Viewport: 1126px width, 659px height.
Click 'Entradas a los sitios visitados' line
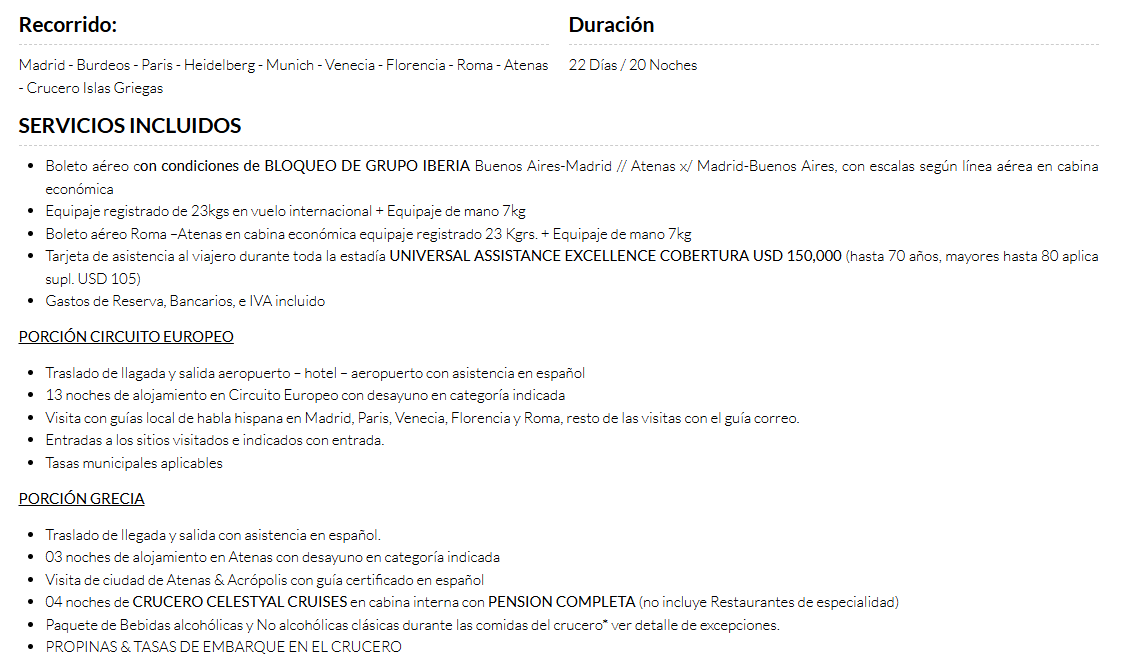tap(215, 440)
